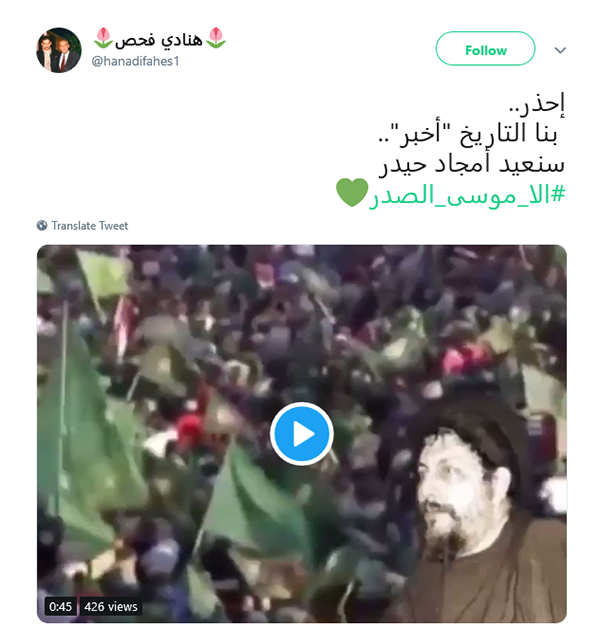The image size is (600, 628).
Task: Click the globe icon beside Translate Tweet
Action: 42,225
